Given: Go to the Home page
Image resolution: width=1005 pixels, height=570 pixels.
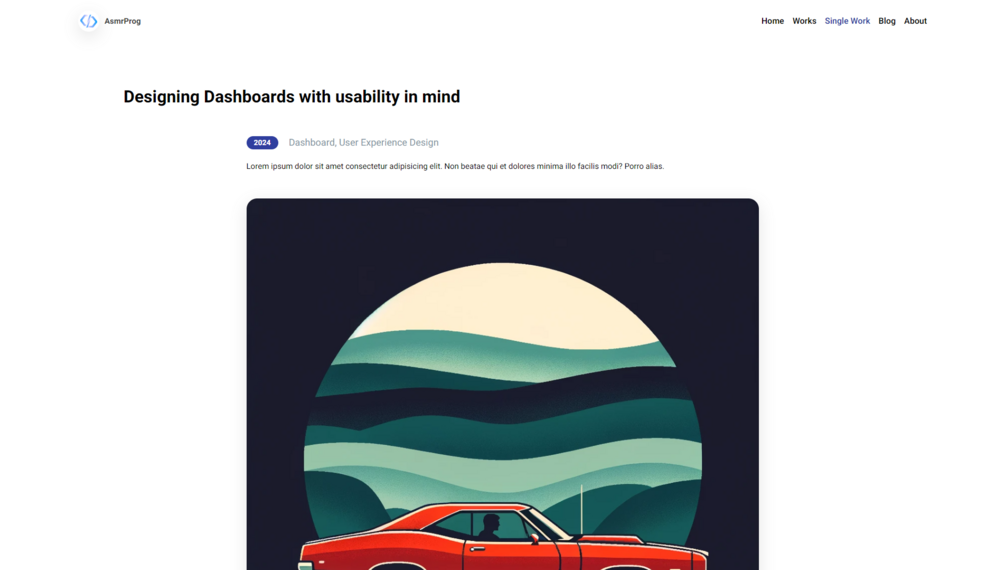Looking at the screenshot, I should [x=772, y=21].
